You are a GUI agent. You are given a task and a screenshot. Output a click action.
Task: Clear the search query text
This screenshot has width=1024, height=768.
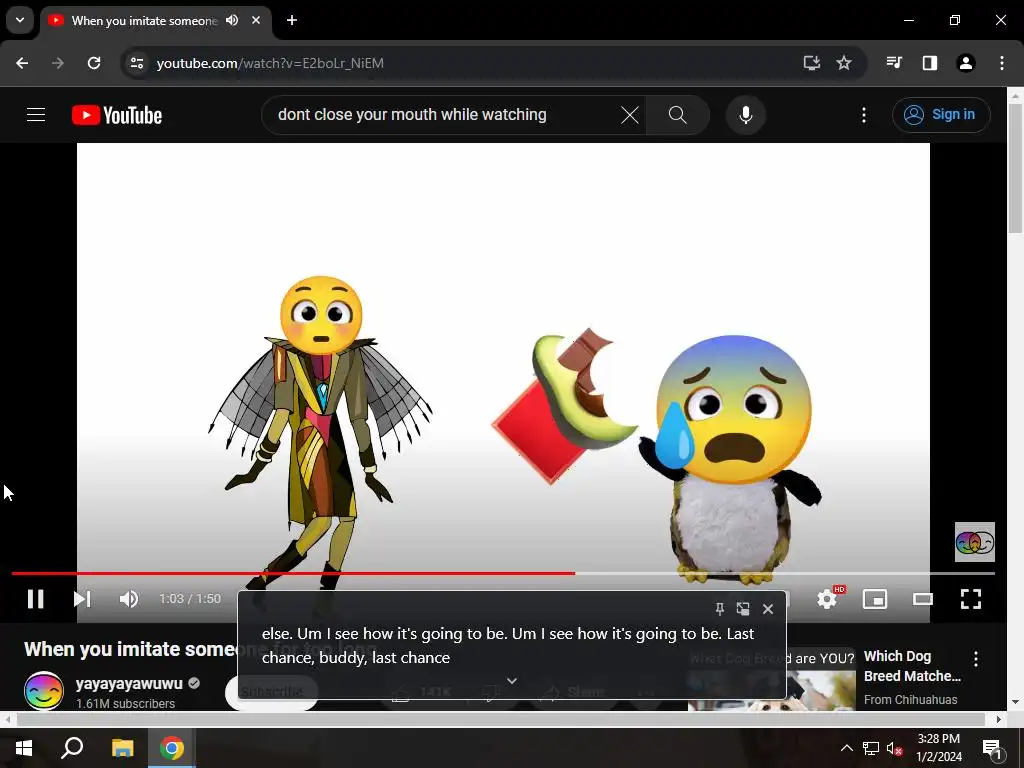(x=630, y=115)
